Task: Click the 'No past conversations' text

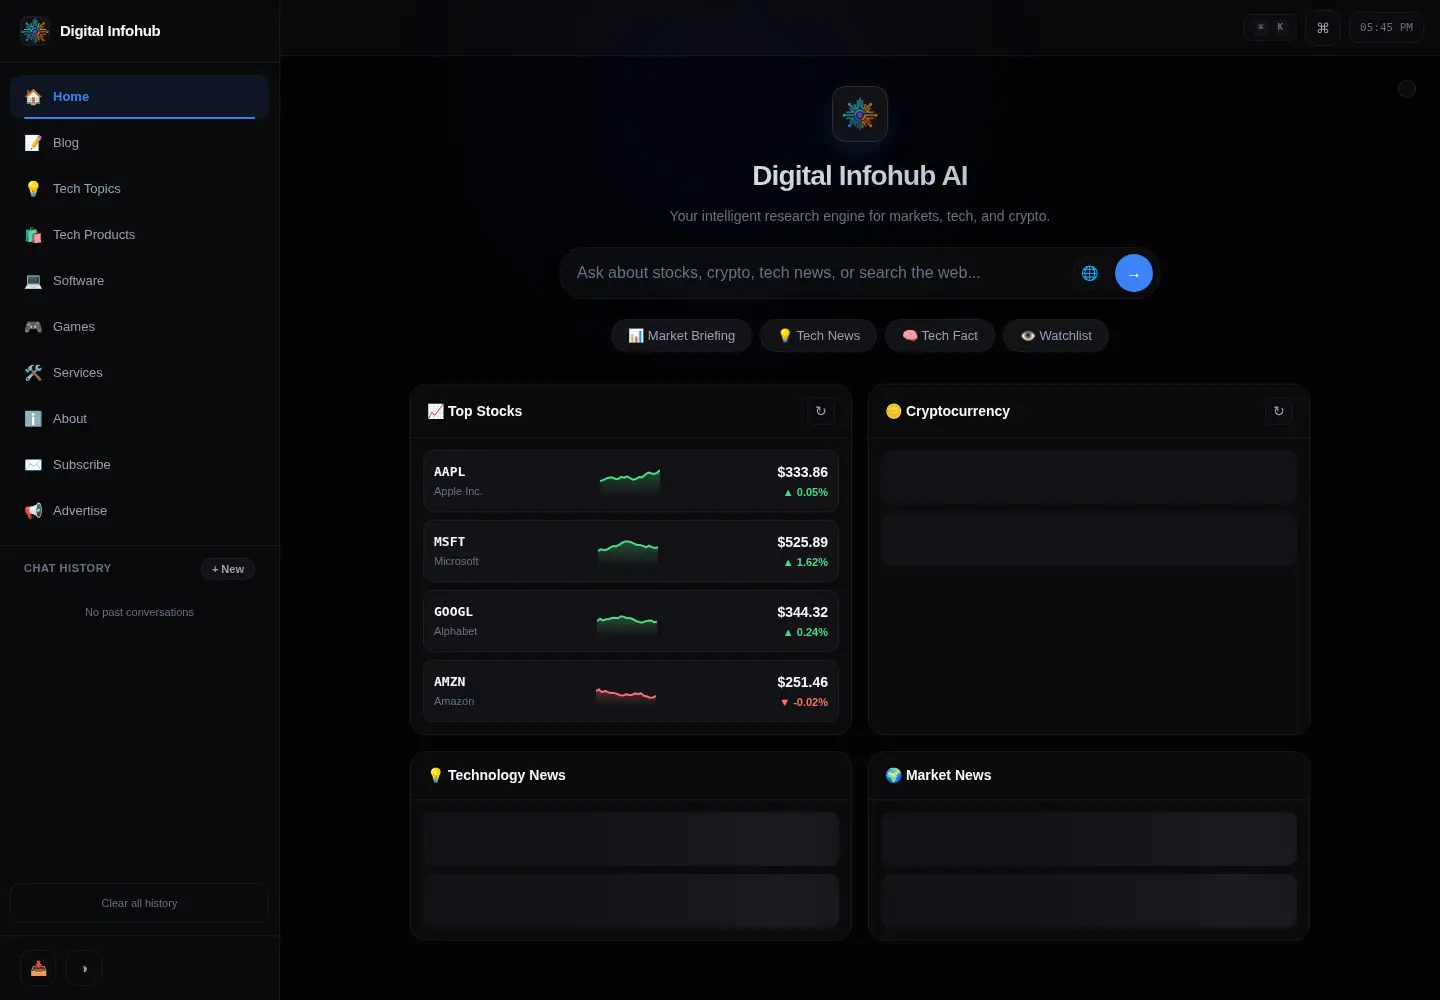Action: click(139, 612)
